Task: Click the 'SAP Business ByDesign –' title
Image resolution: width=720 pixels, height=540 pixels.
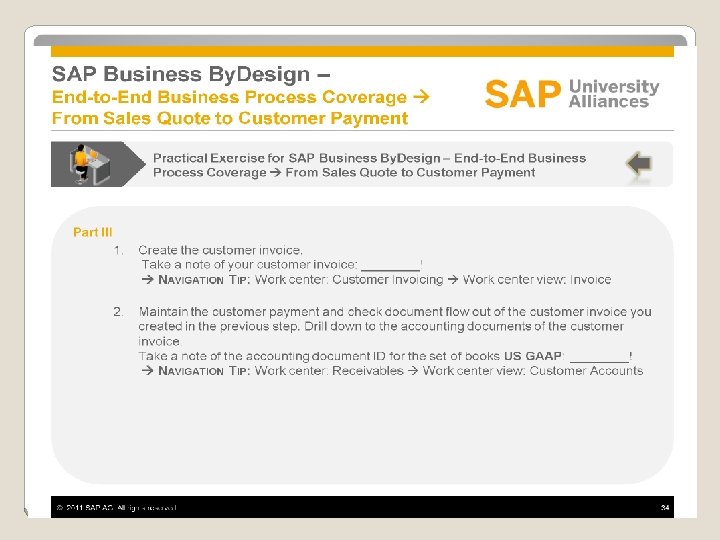Action: pos(191,74)
